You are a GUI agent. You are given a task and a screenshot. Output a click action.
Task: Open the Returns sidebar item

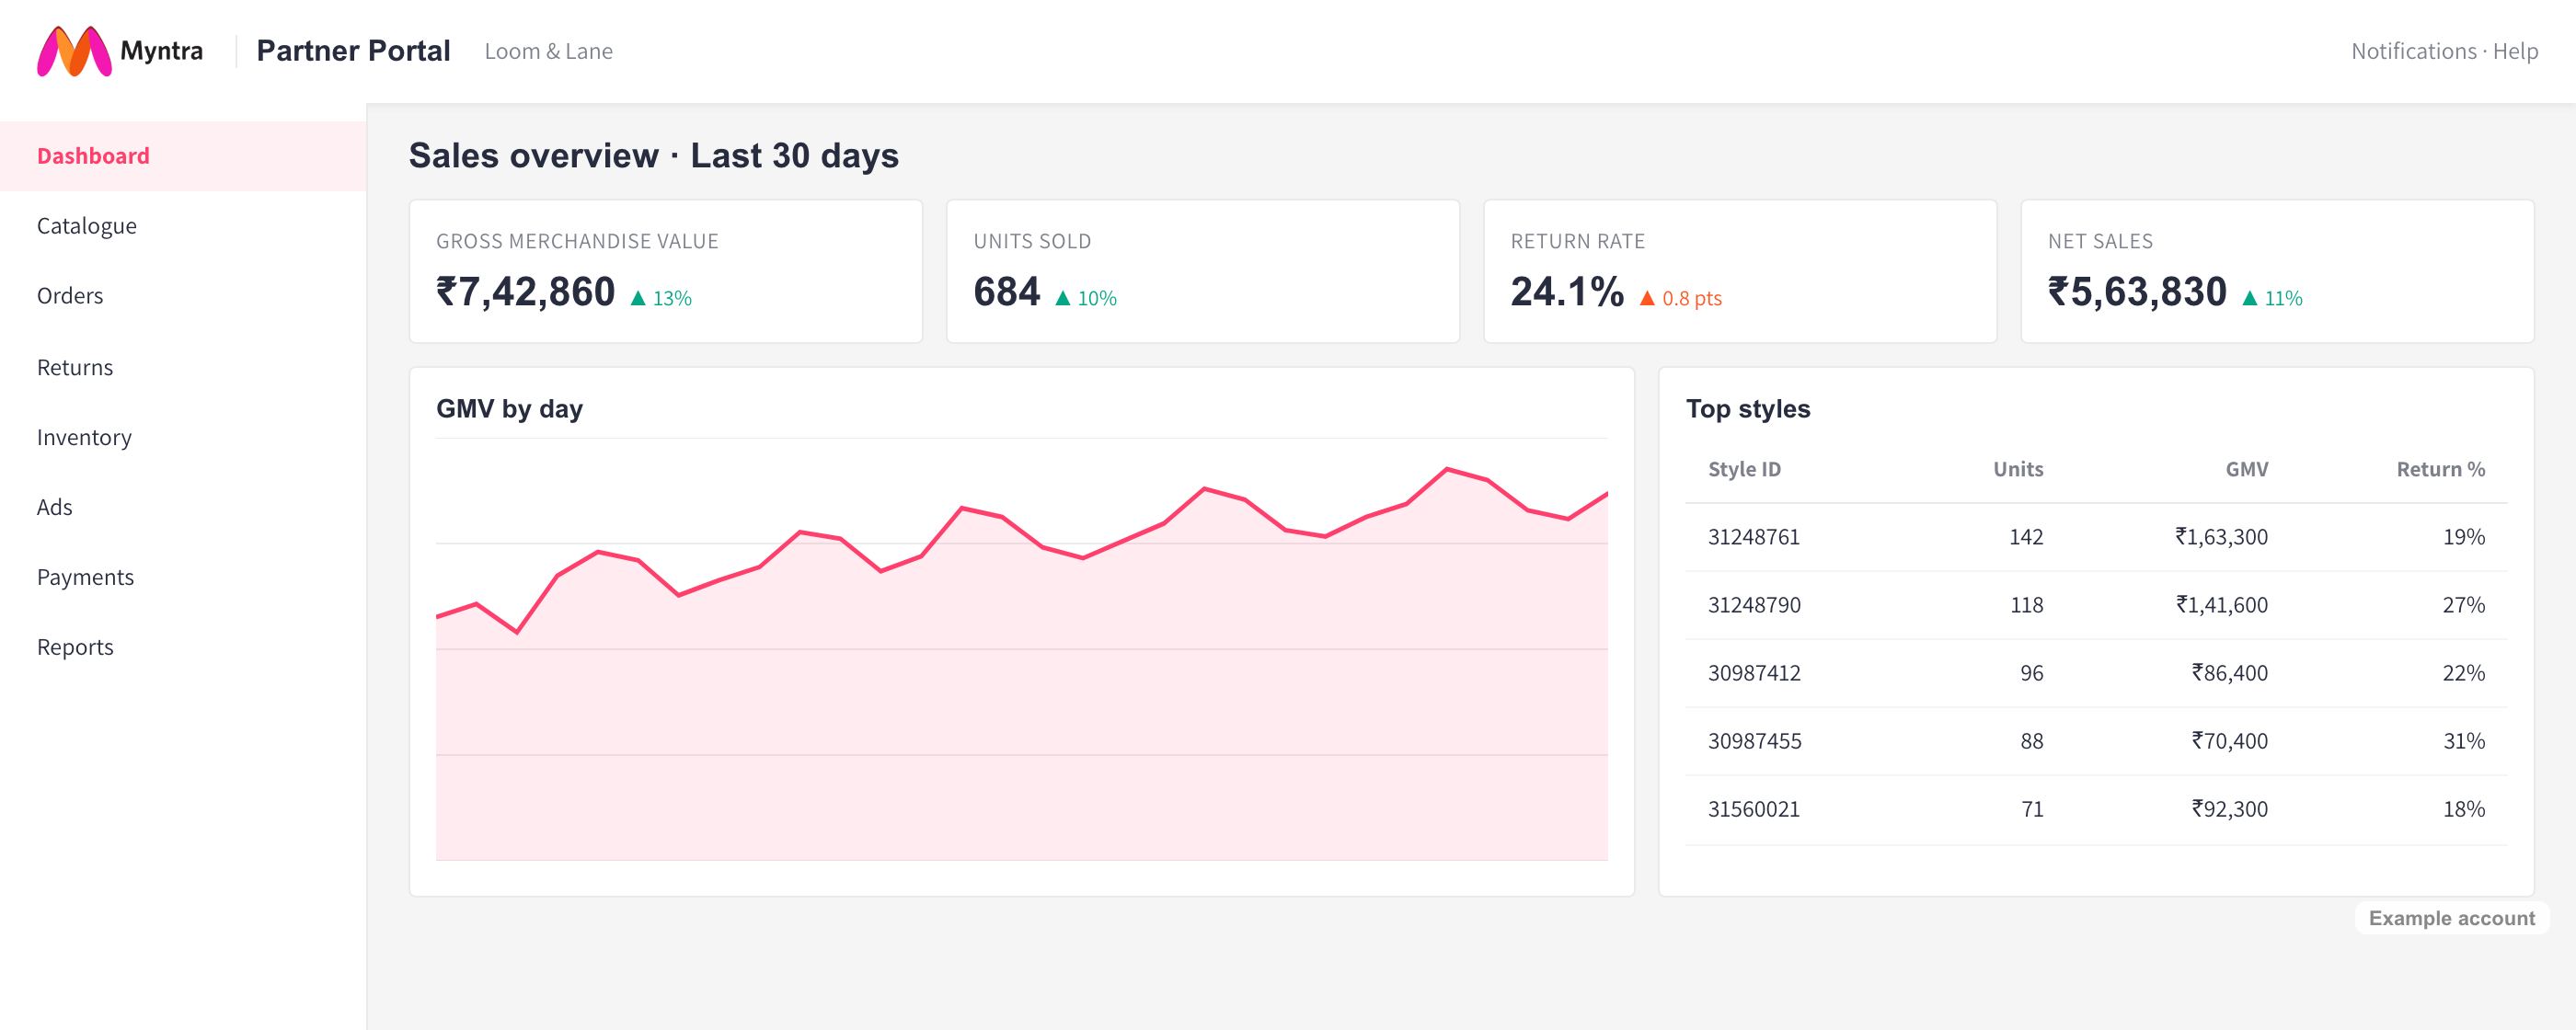(183, 367)
